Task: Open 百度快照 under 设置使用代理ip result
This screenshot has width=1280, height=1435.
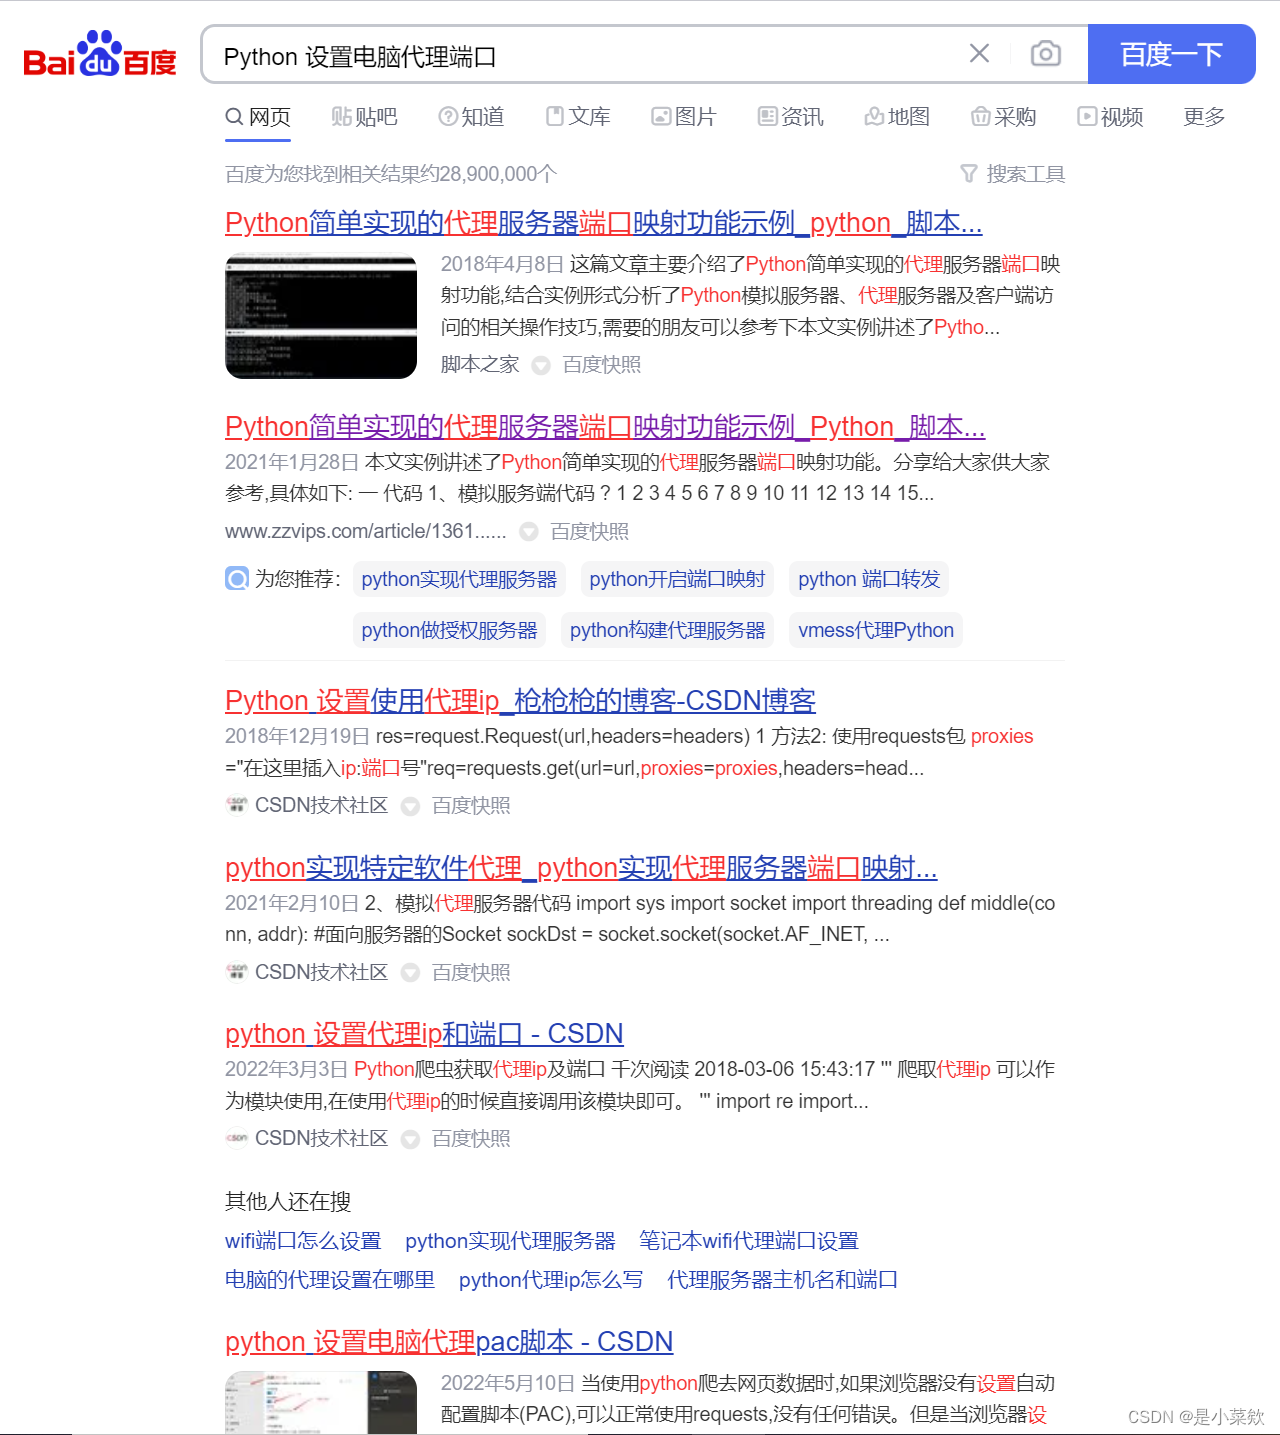Action: [x=471, y=805]
